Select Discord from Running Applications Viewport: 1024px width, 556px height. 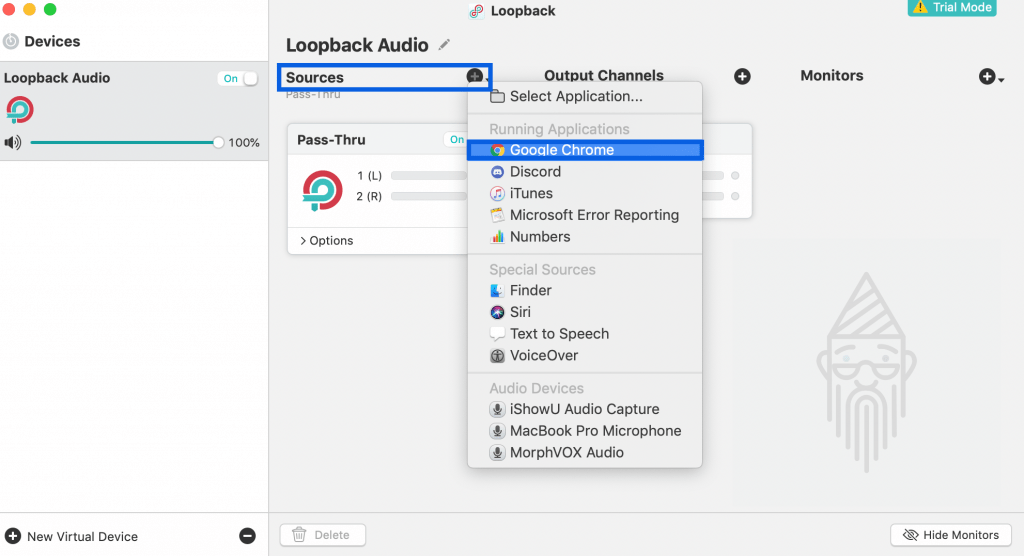[585, 172]
